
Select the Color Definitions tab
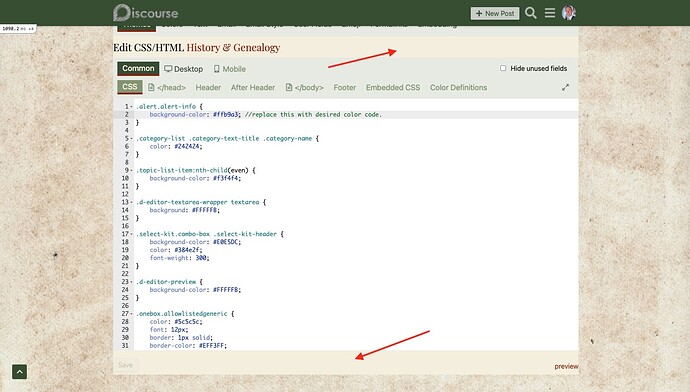pyautogui.click(x=459, y=88)
